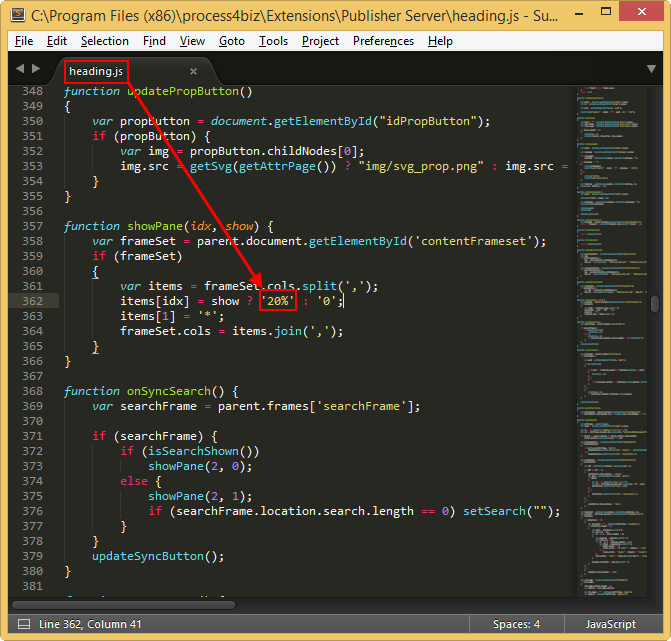Minimize the Sublime Text window

pos(579,14)
